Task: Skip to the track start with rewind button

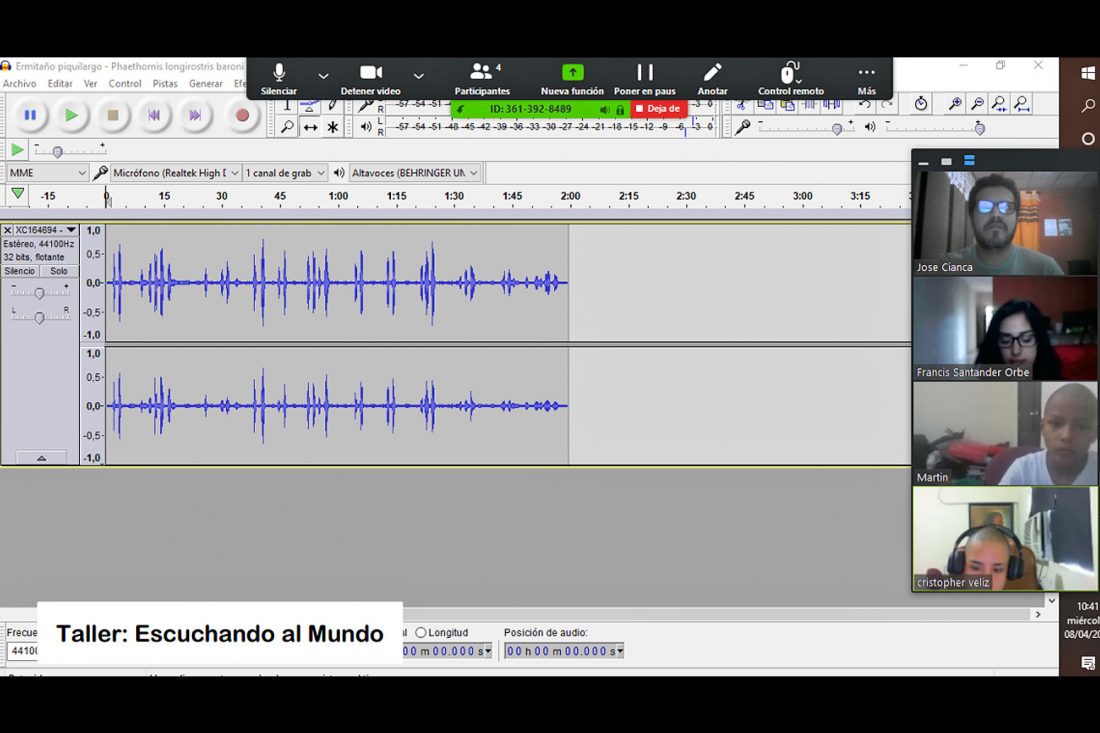Action: pos(156,115)
